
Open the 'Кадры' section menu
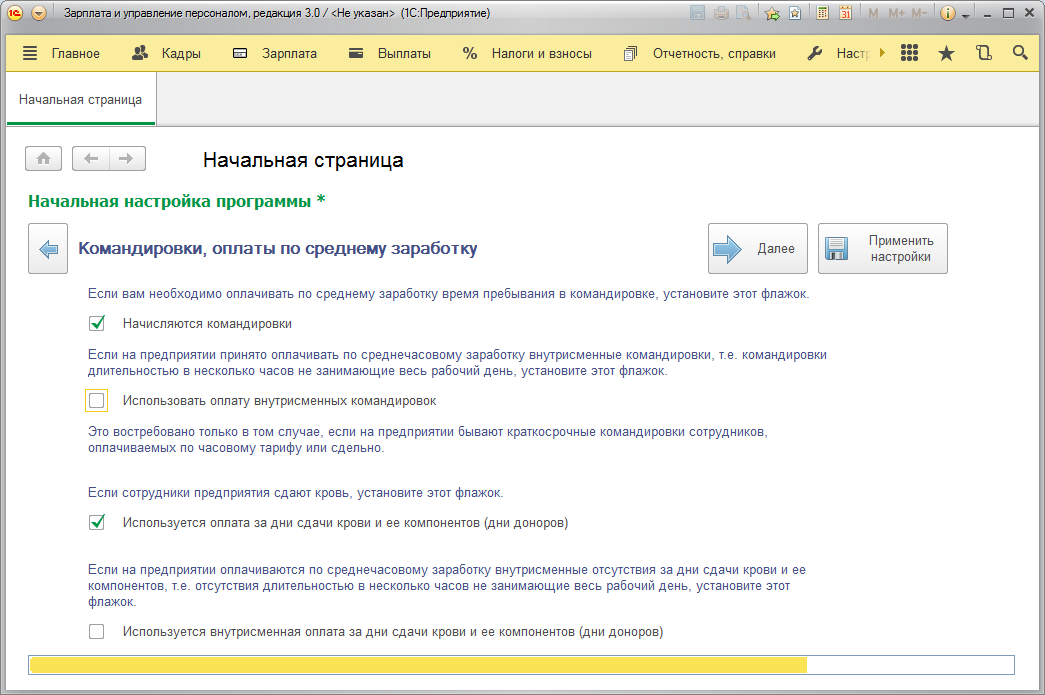point(167,53)
